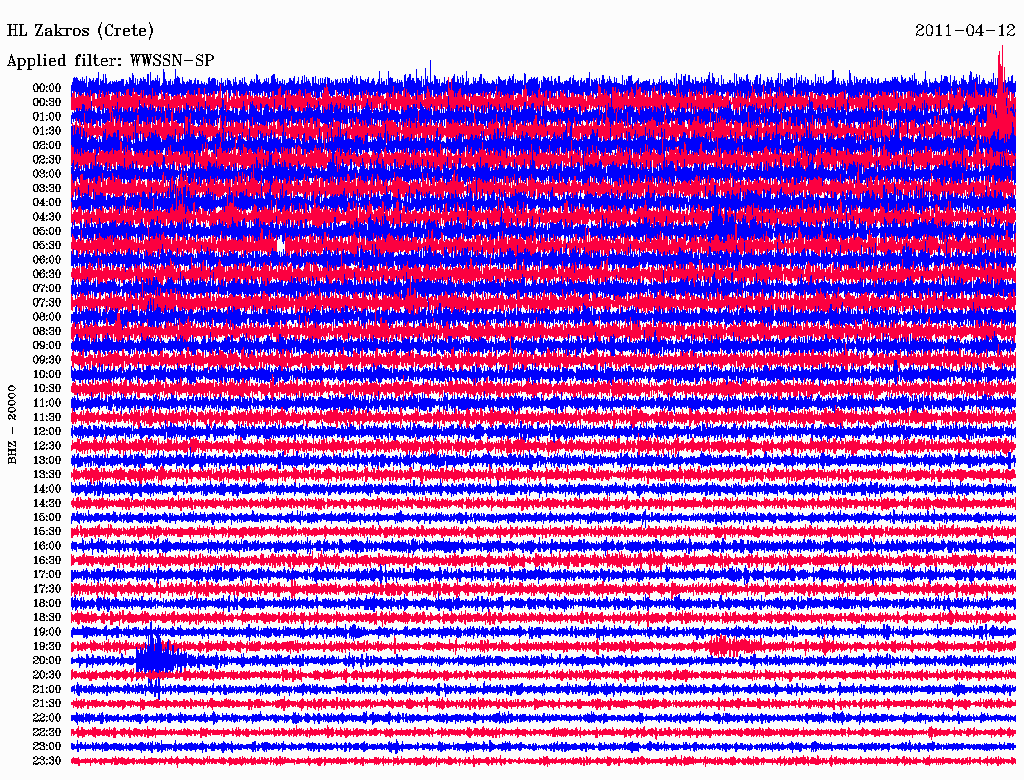Select the 13:00 time label
Screen dimensions: 1024x780
point(47,460)
